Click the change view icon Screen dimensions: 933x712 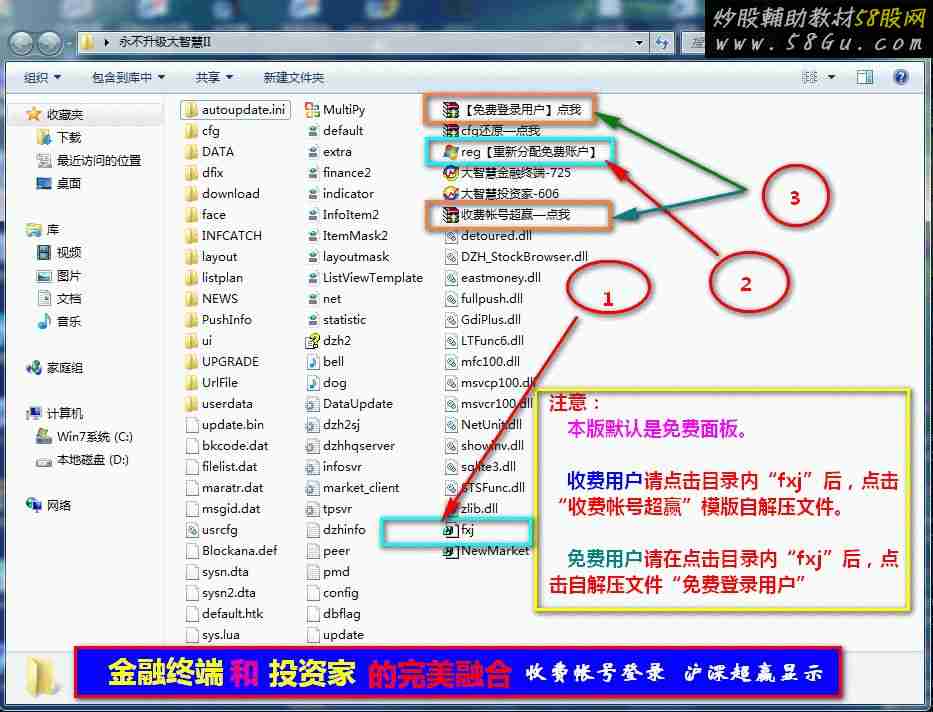pyautogui.click(x=810, y=77)
